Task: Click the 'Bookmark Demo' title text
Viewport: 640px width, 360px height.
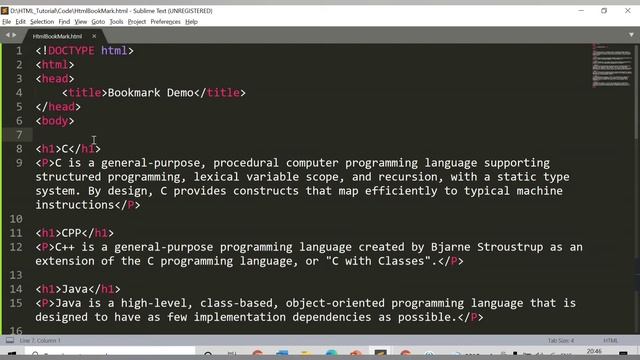Action: coord(151,93)
